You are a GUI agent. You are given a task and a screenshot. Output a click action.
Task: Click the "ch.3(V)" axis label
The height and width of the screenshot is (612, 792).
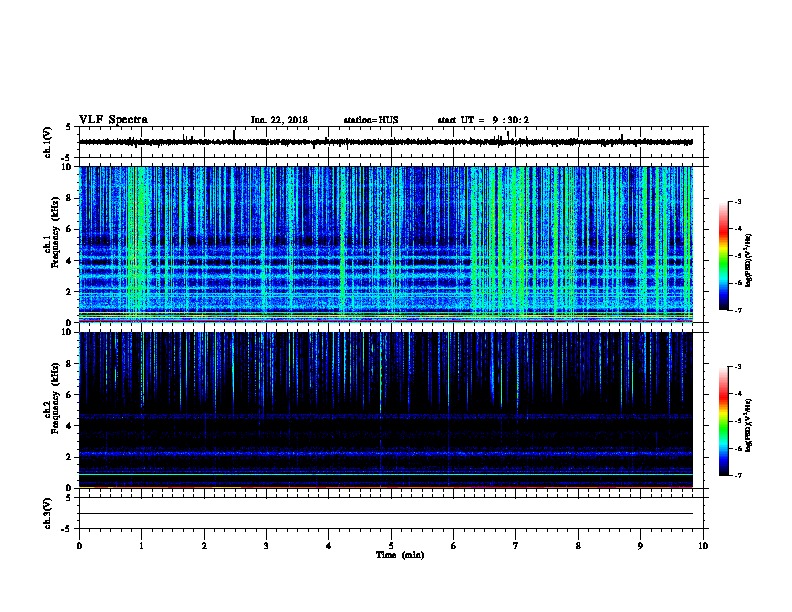(x=47, y=513)
